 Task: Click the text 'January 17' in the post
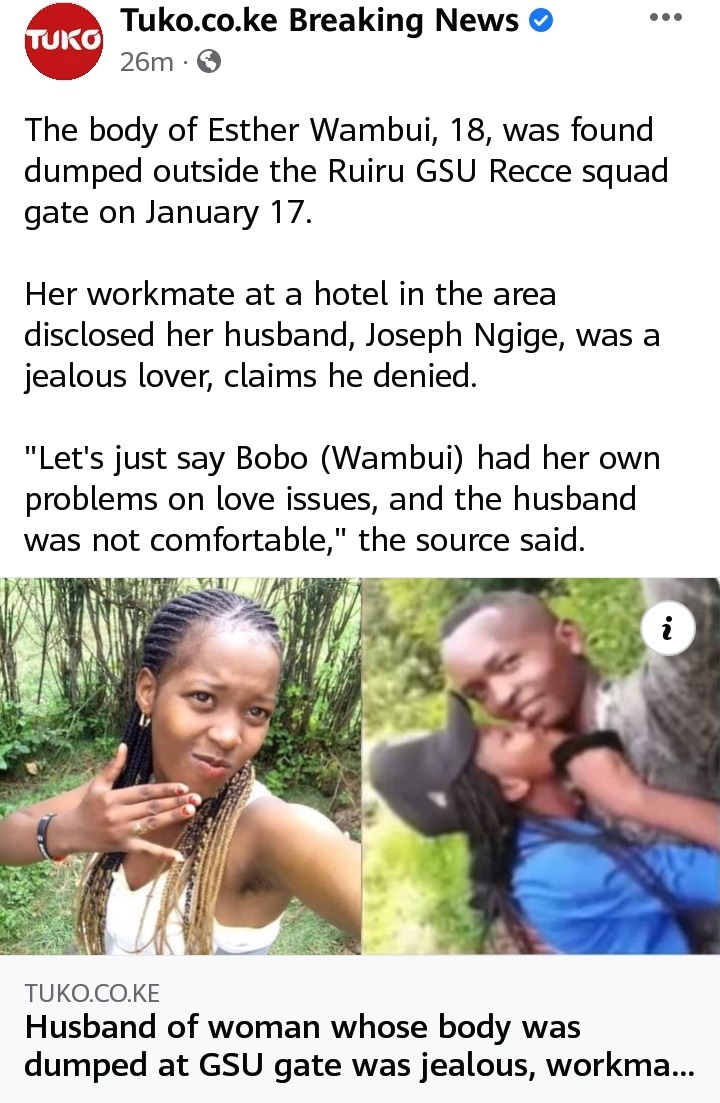tap(226, 212)
